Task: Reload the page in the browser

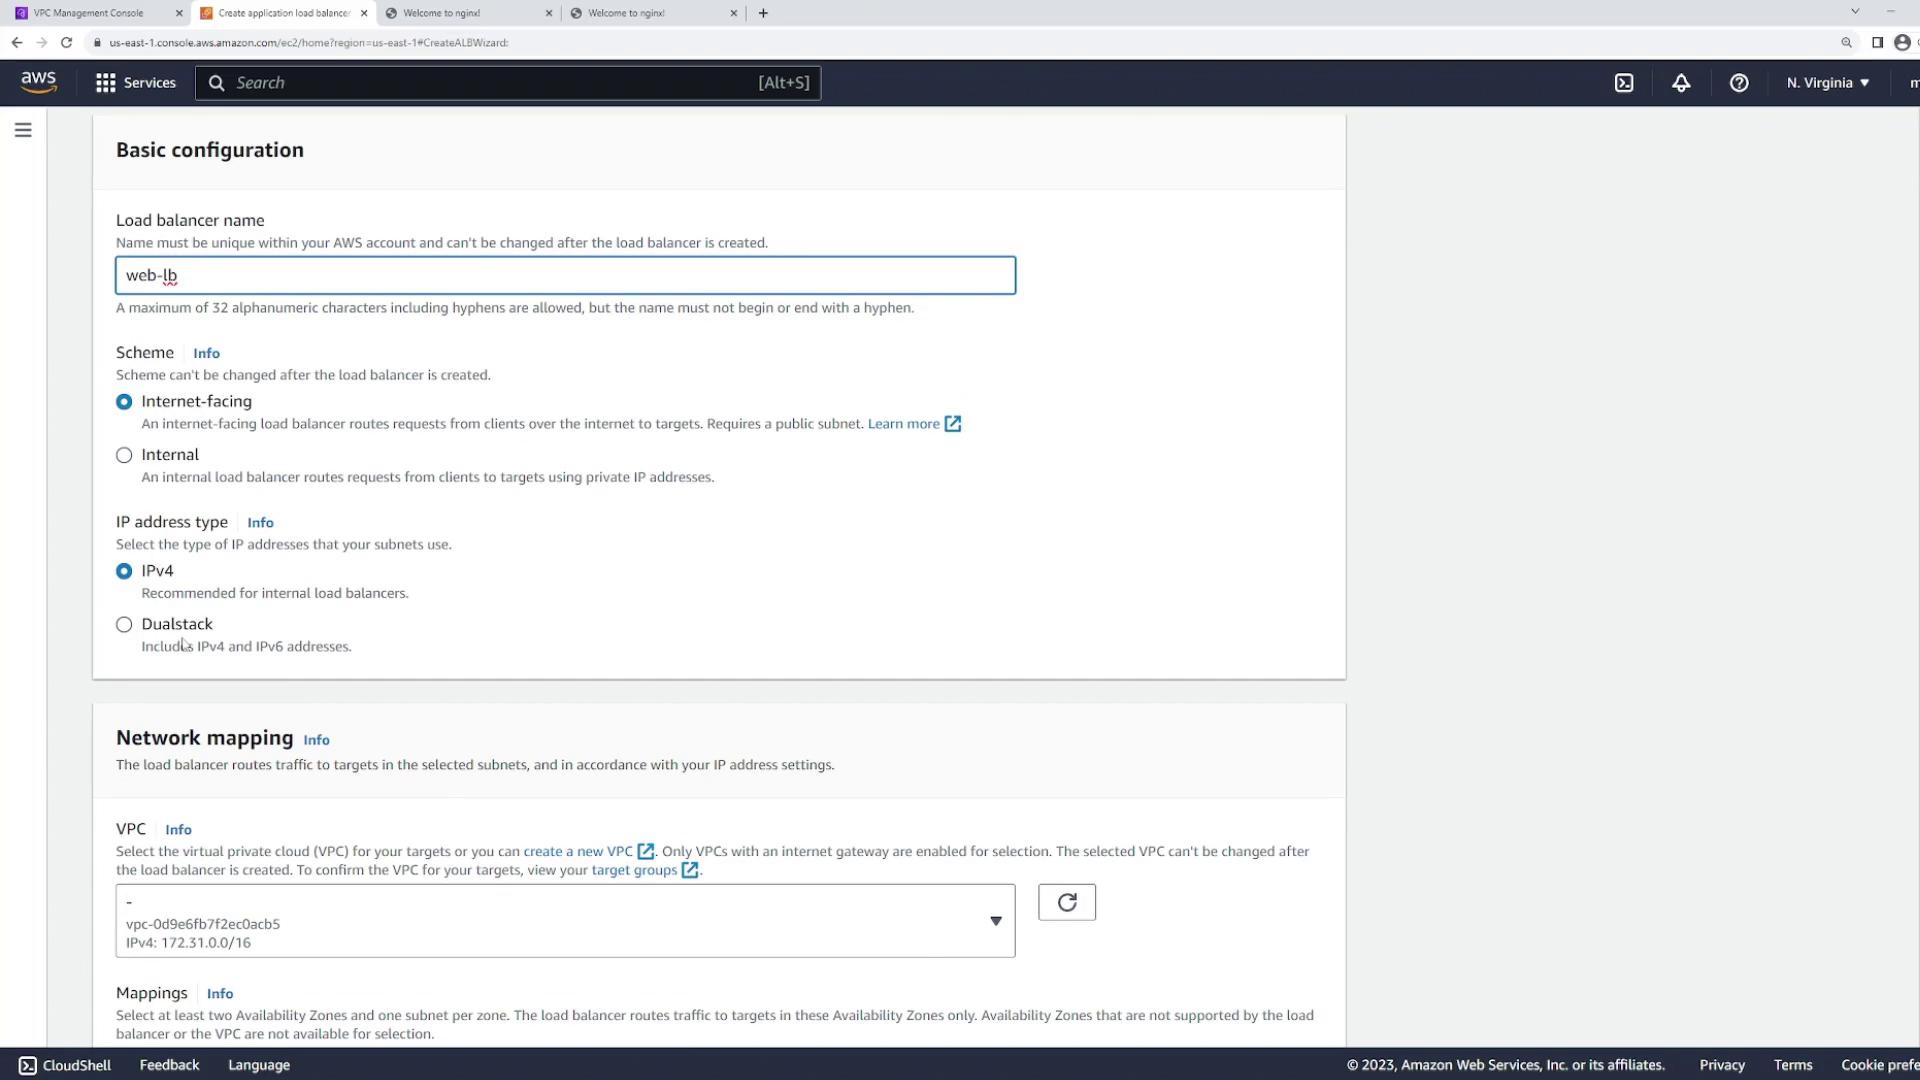Action: (66, 42)
